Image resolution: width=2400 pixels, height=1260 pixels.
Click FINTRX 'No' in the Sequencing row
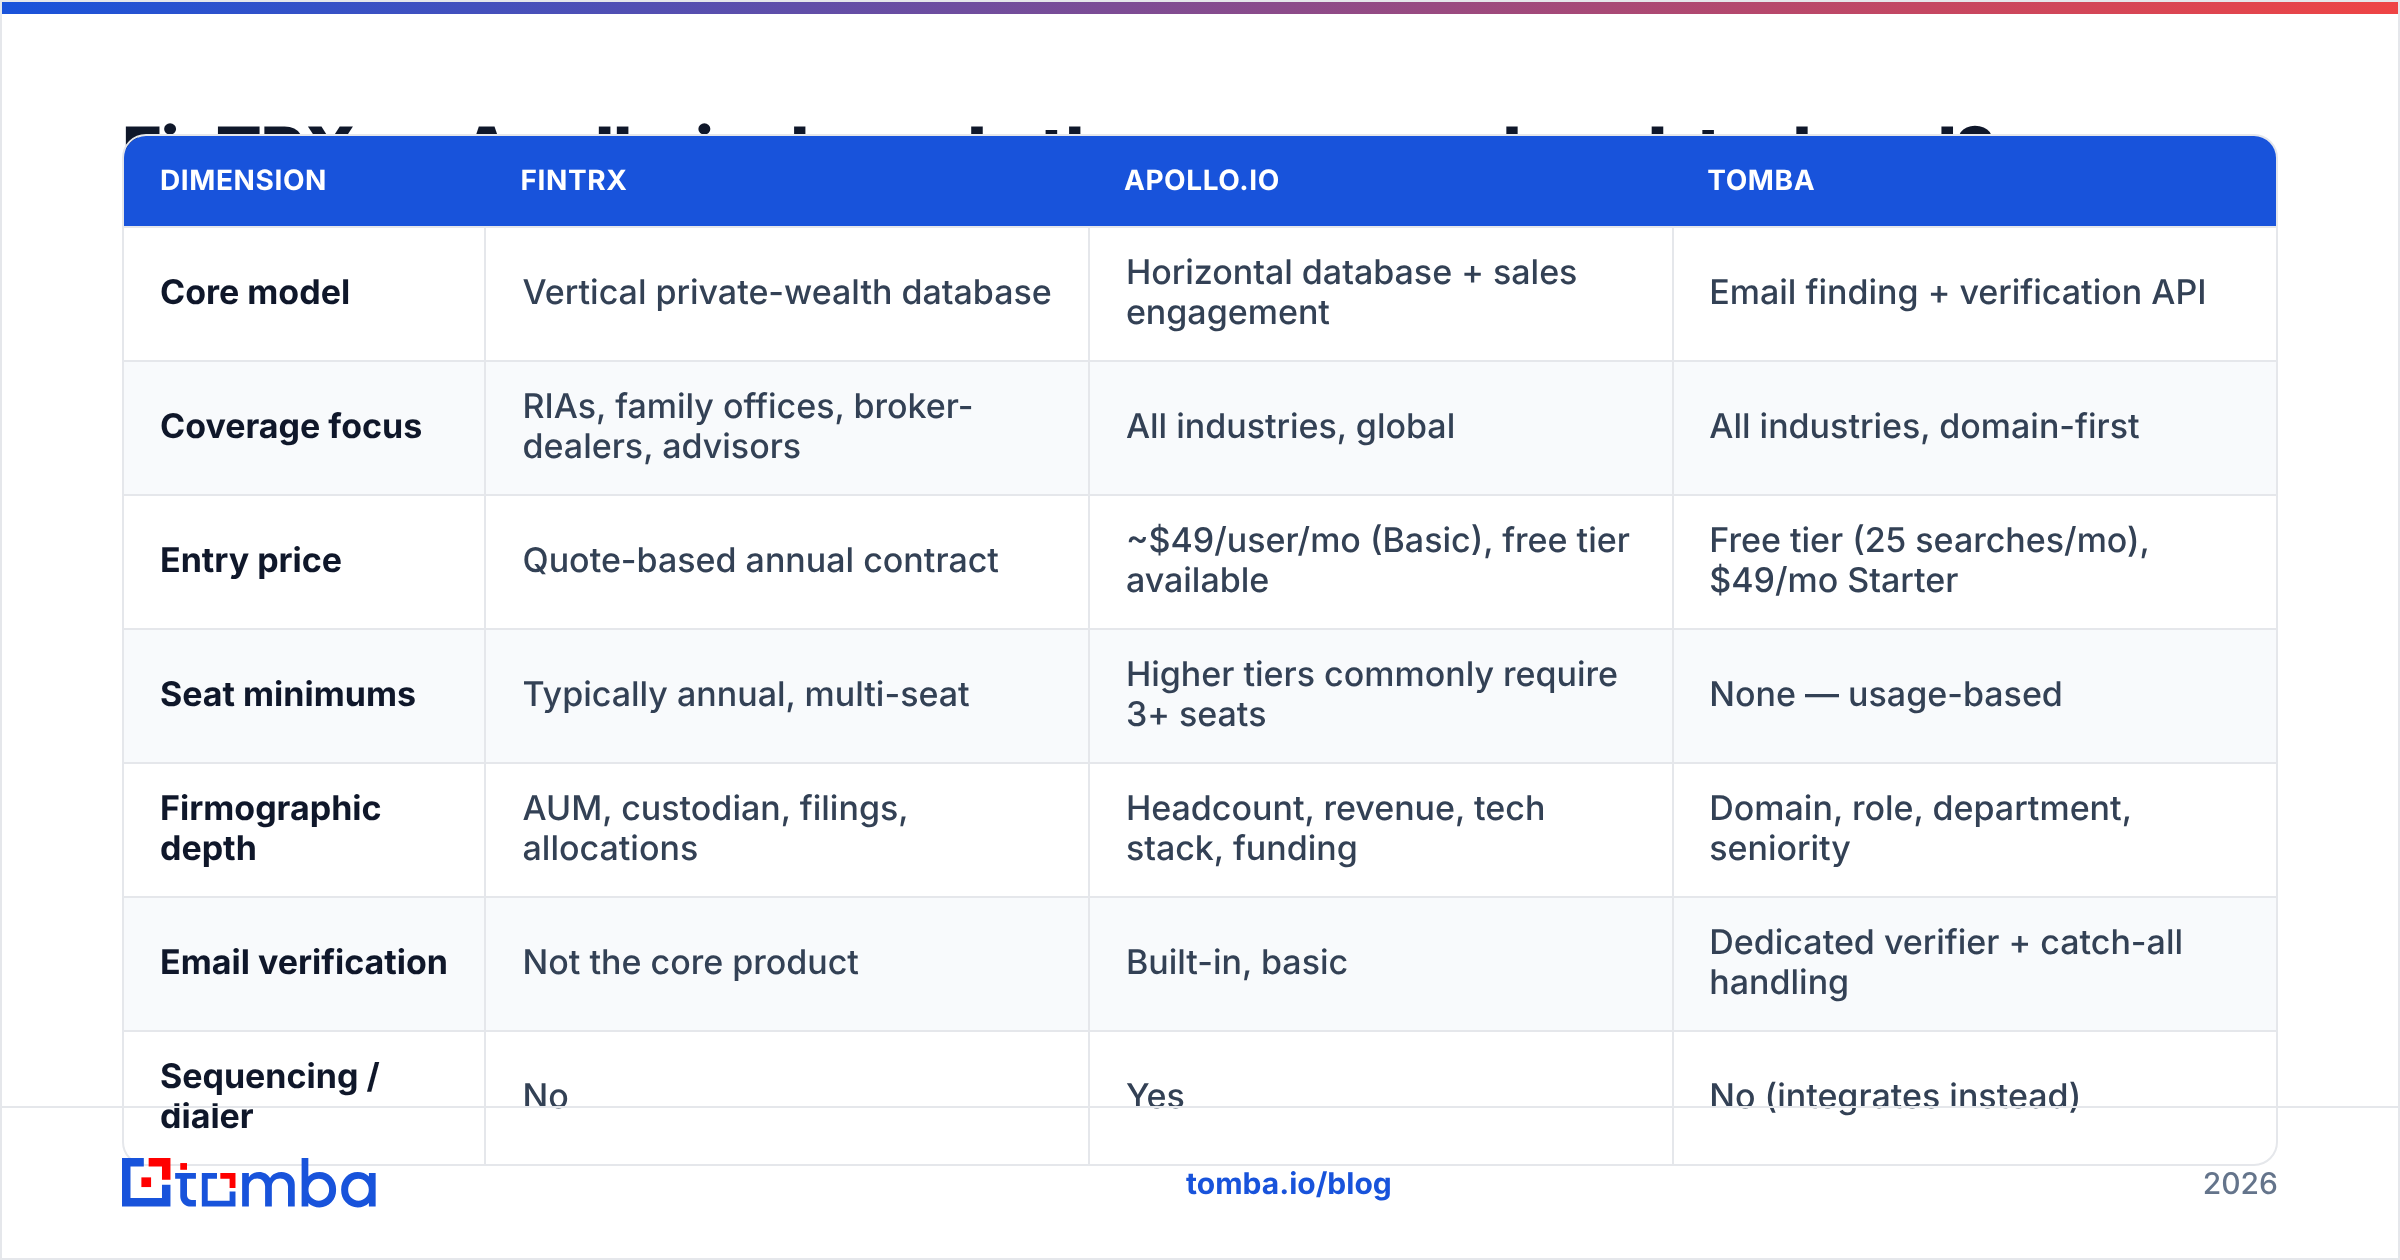[x=546, y=1096]
